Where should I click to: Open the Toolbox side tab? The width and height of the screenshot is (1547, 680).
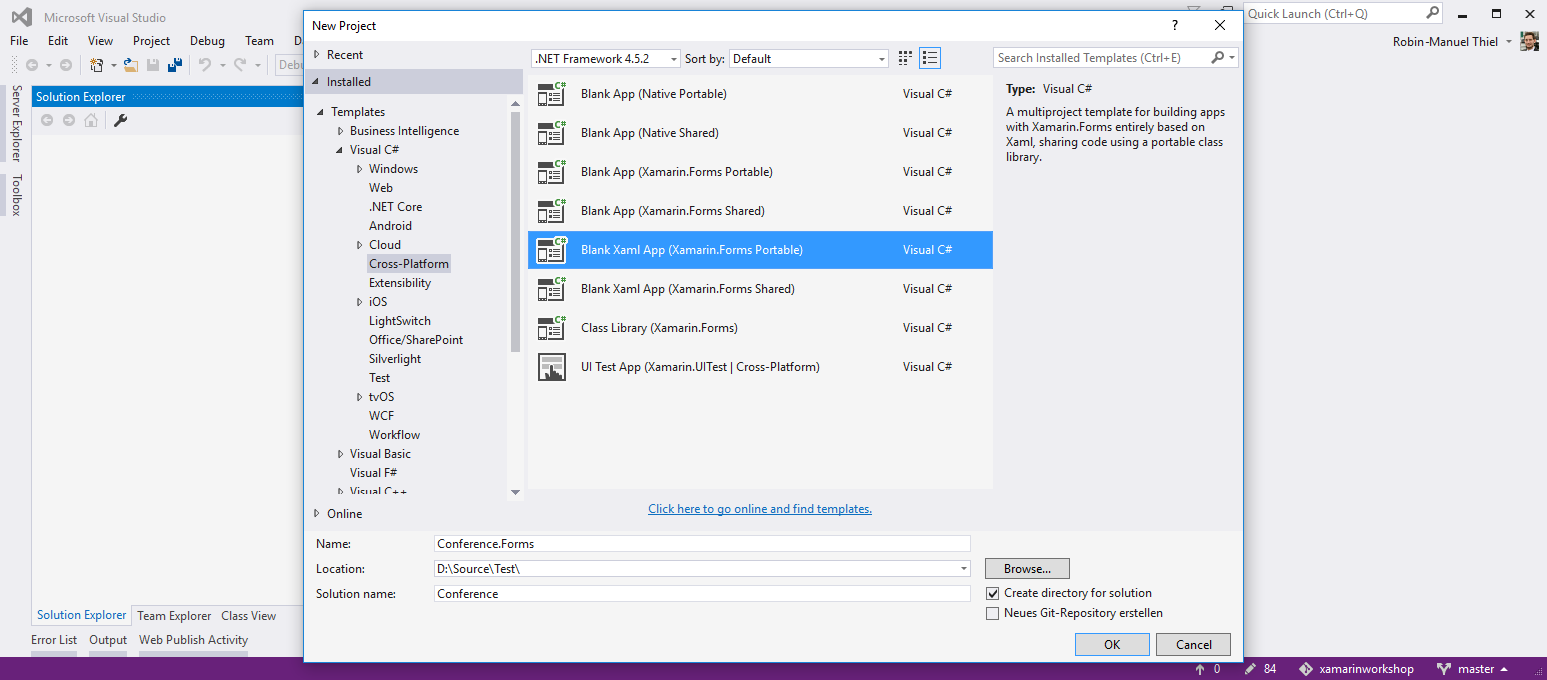(x=17, y=195)
